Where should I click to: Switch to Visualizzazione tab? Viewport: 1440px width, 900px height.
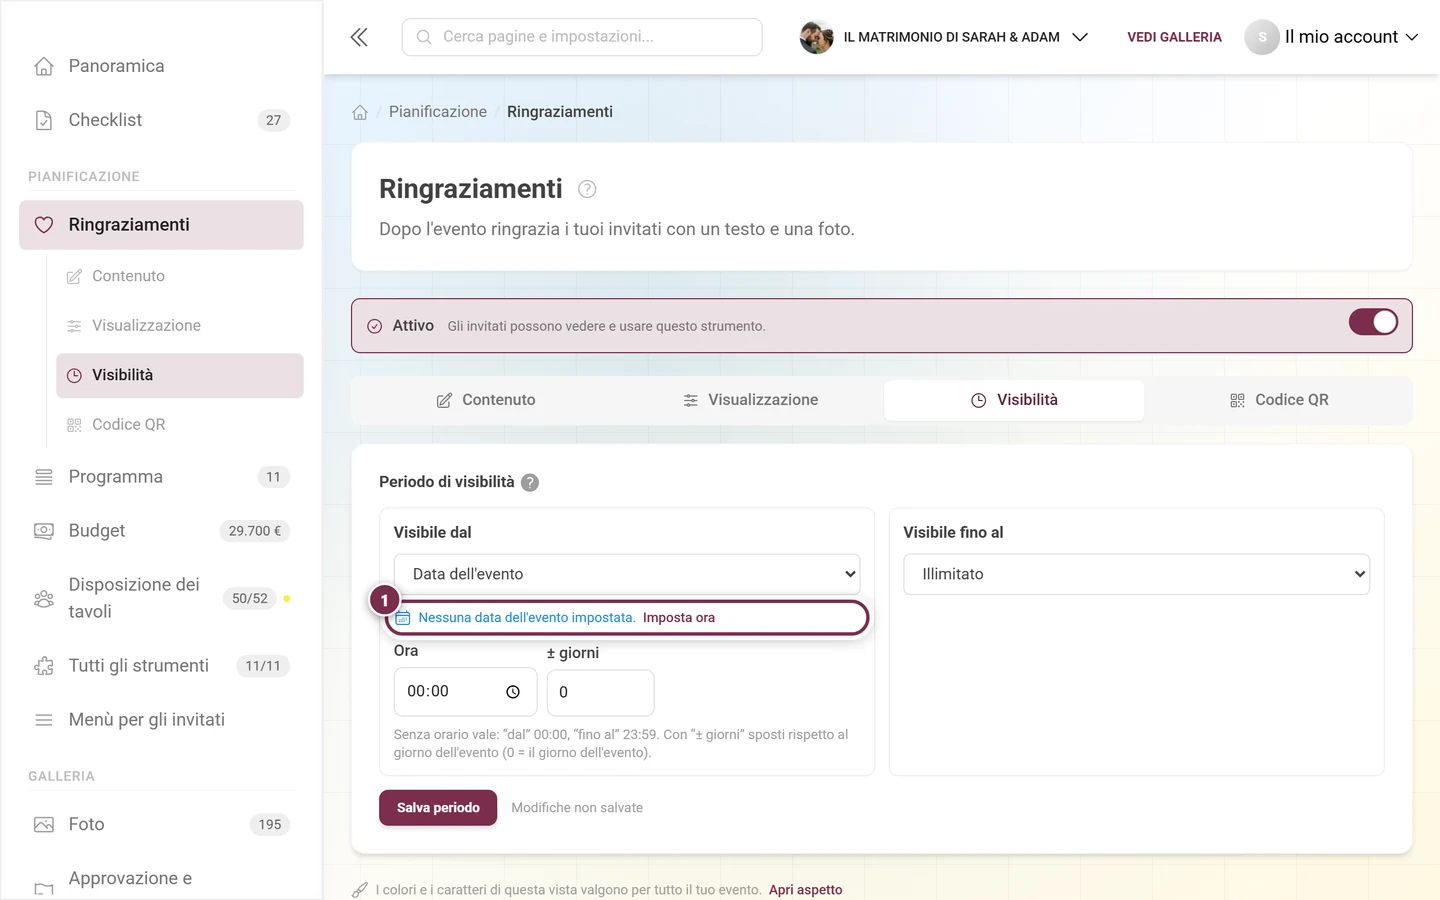pos(751,400)
